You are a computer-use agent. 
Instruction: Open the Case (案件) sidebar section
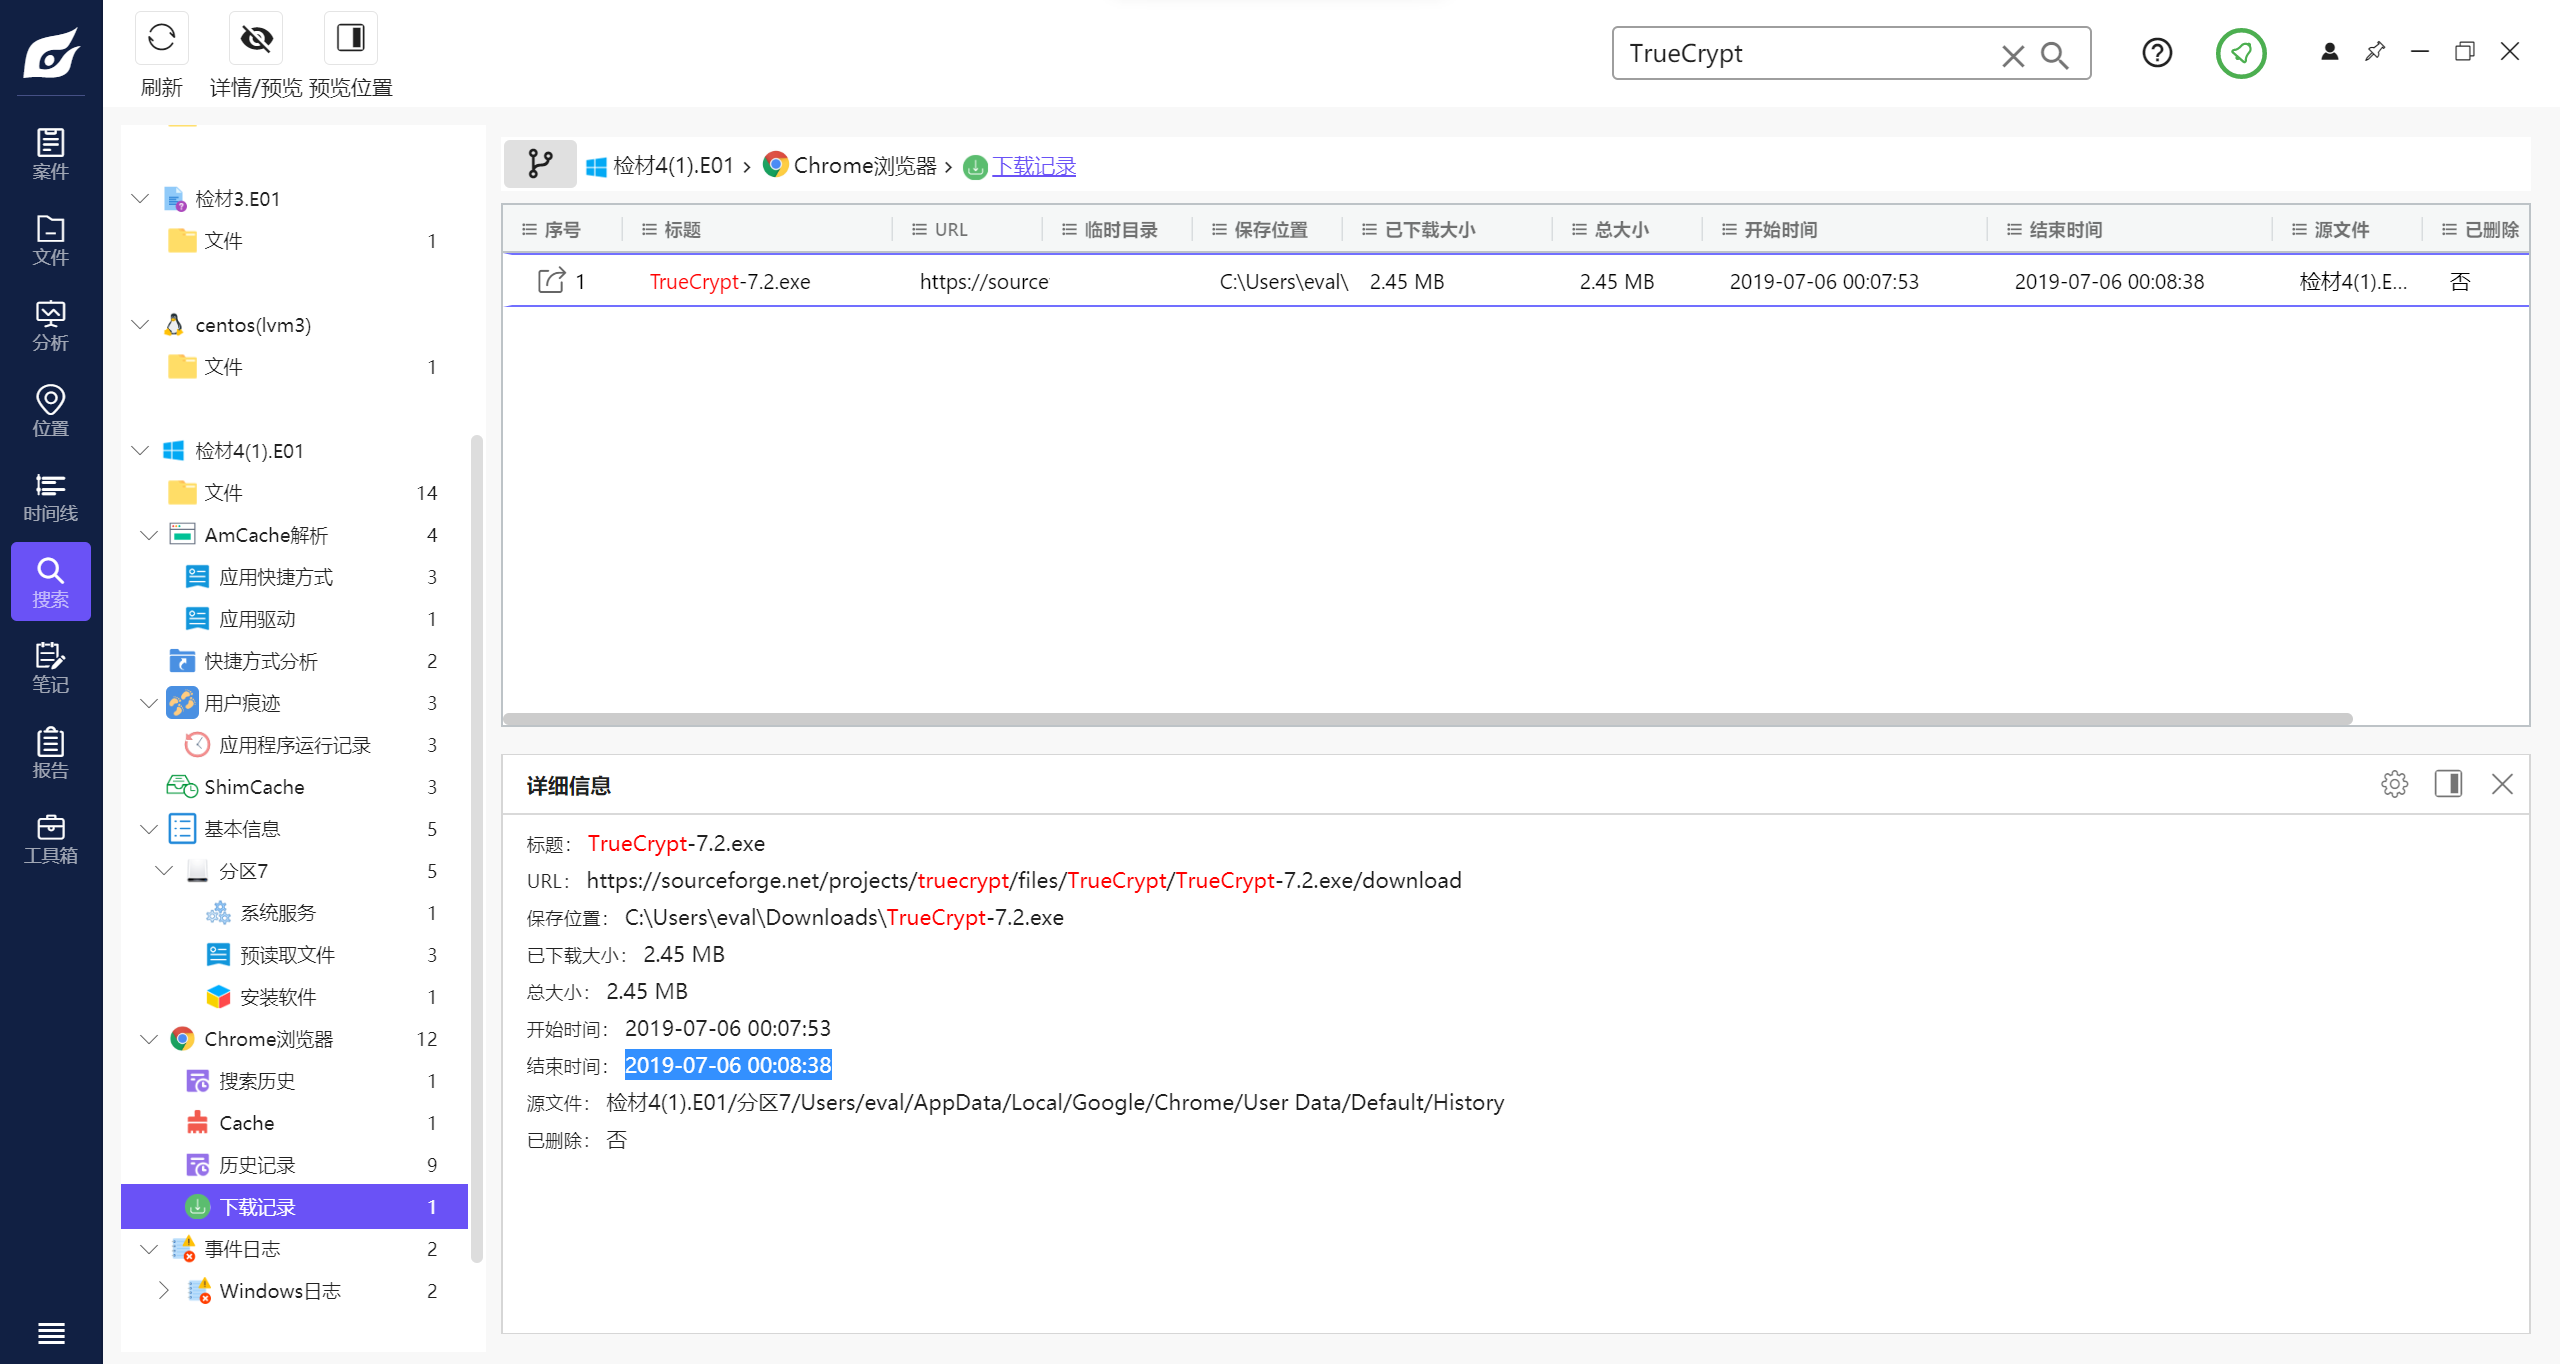click(x=50, y=154)
